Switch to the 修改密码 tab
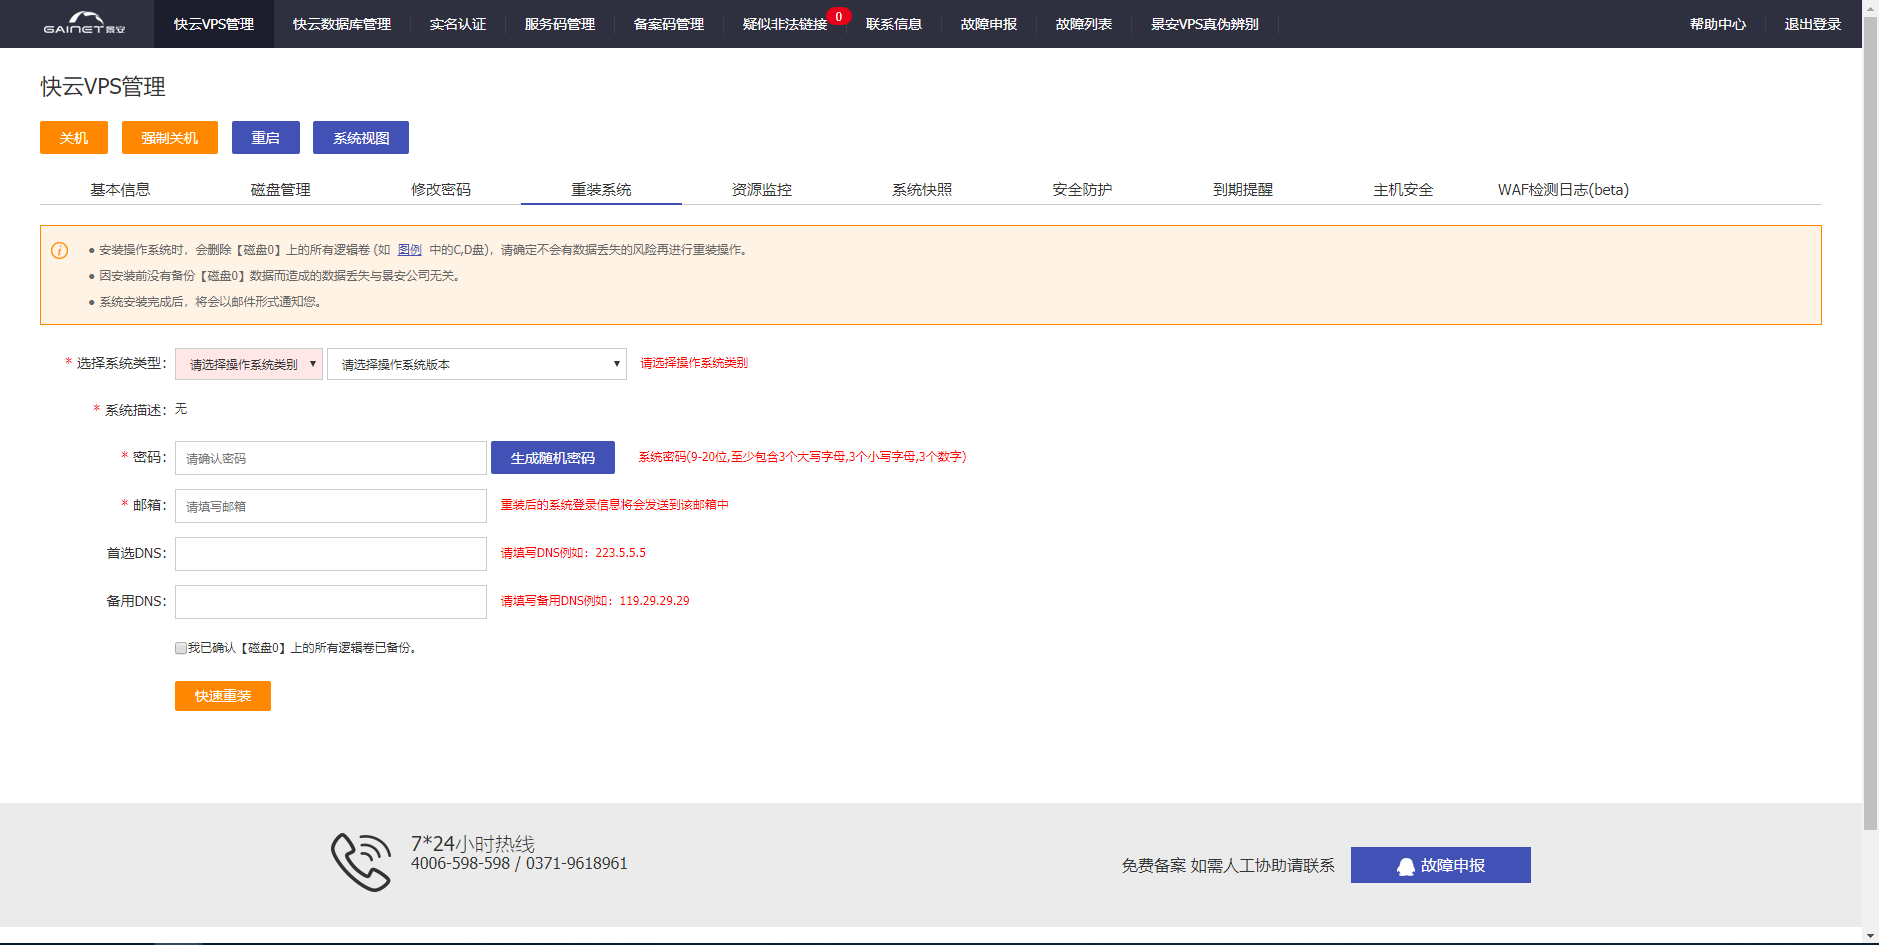 [441, 189]
